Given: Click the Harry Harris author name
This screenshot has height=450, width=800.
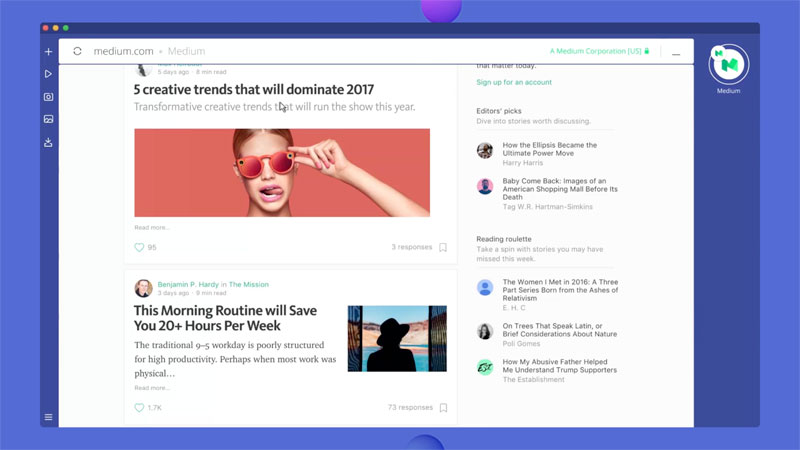Looking at the screenshot, I should click(x=522, y=163).
